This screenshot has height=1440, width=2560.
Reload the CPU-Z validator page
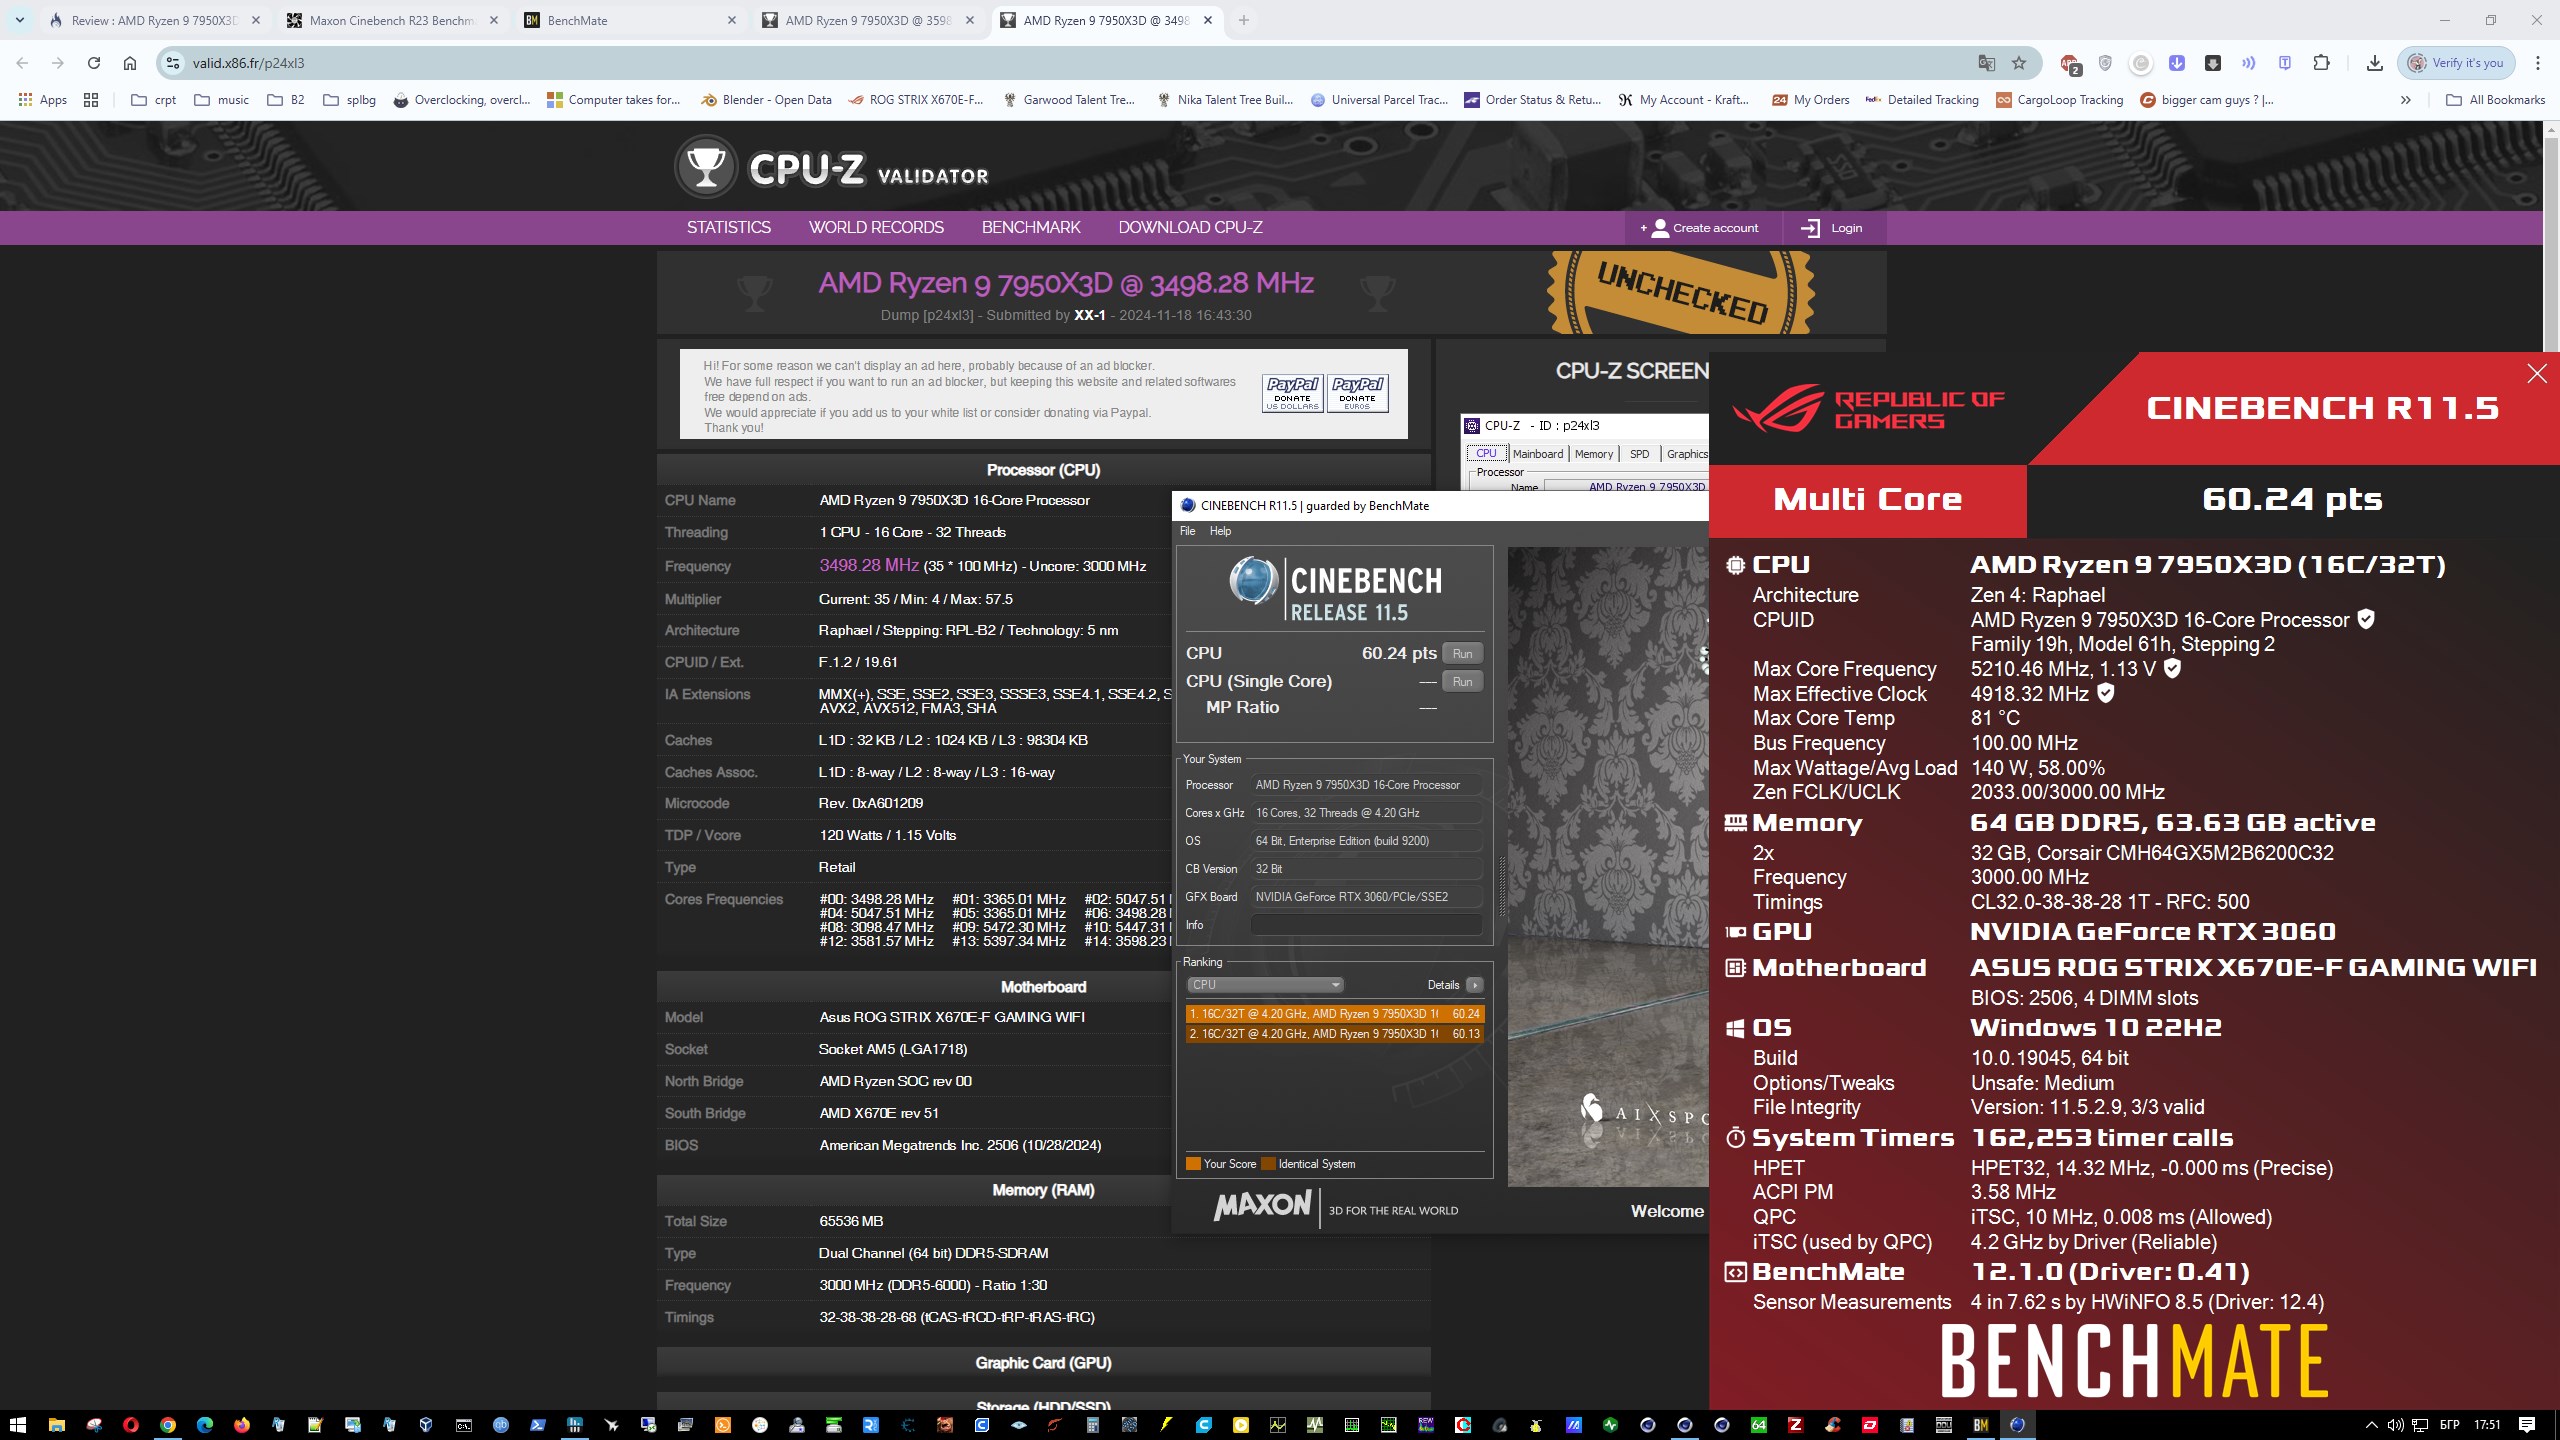coord(94,63)
